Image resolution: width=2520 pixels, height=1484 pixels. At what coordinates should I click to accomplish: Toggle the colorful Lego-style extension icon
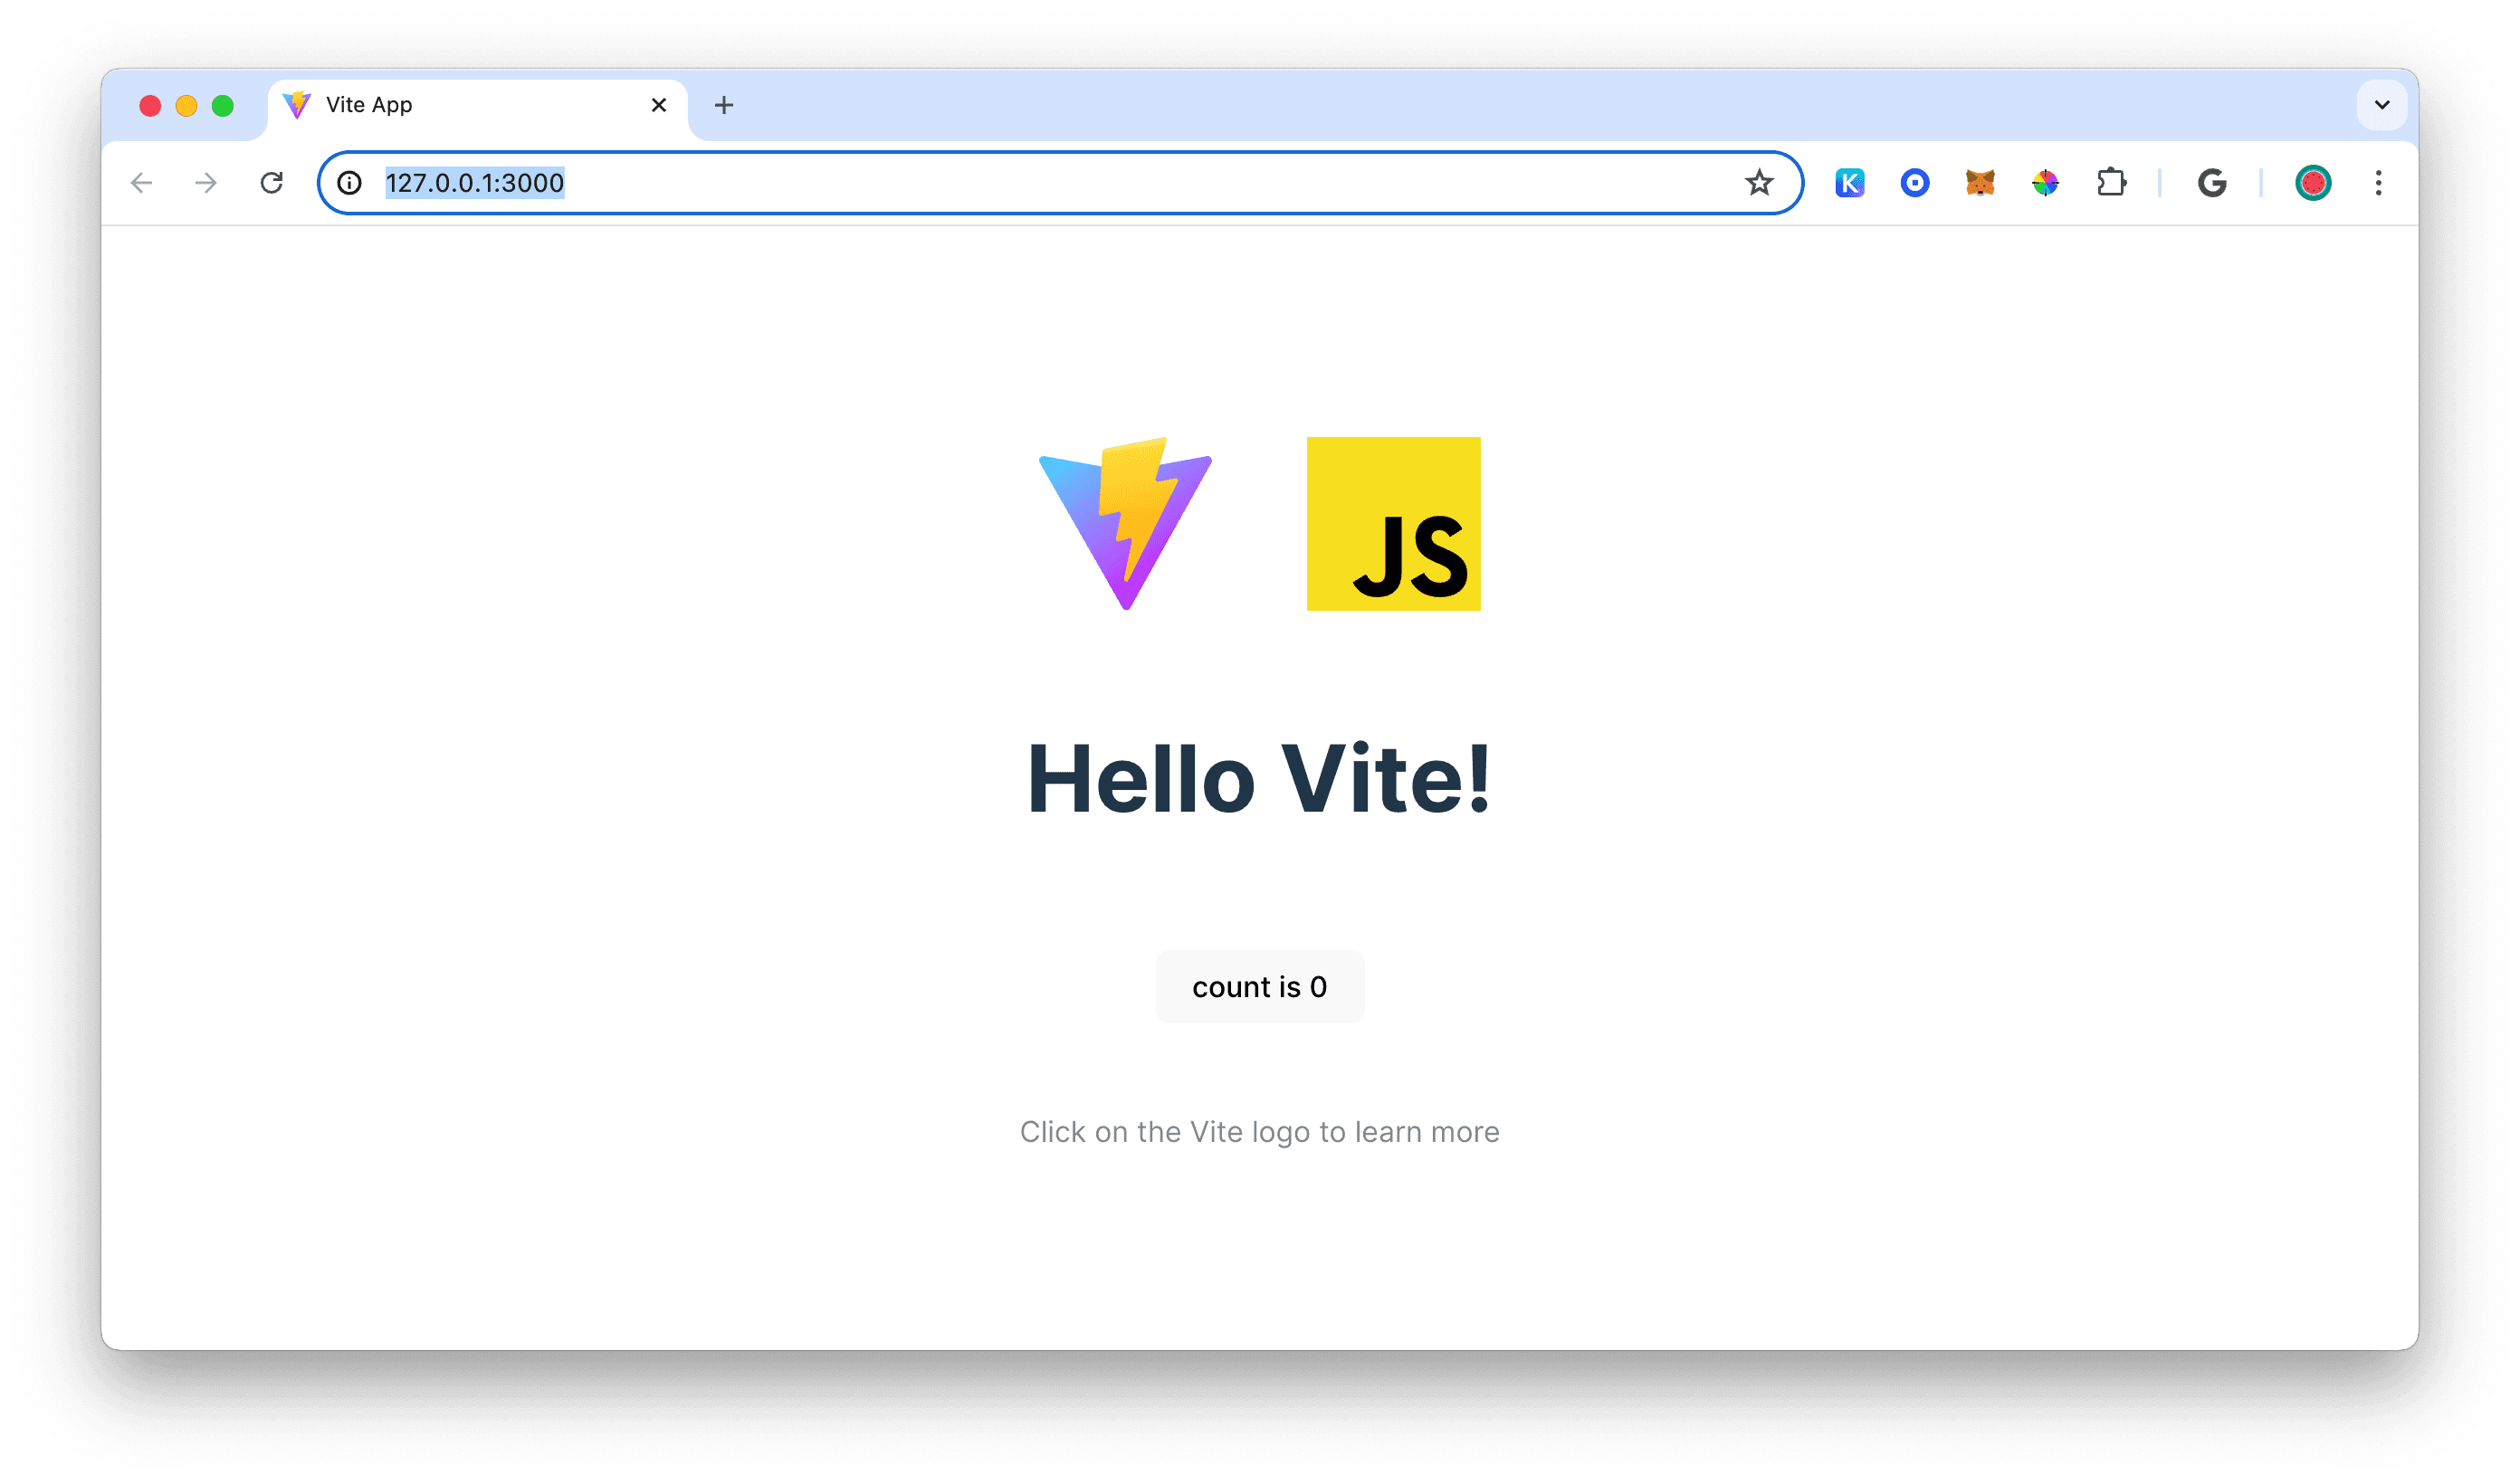point(2043,182)
